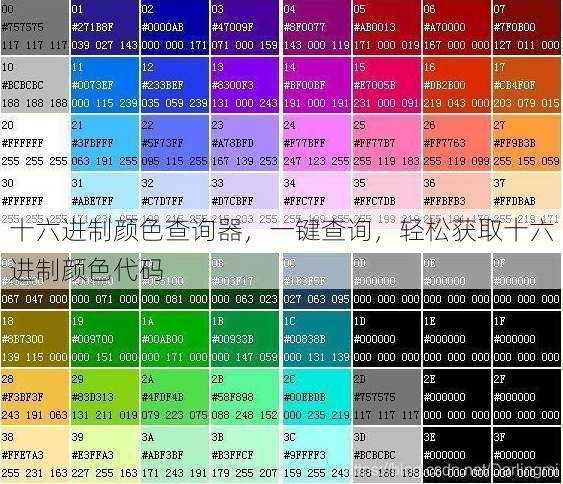Pick the orange swatch #FF9B3B
Screen dimensions: 563x484
pyautogui.click(x=526, y=143)
